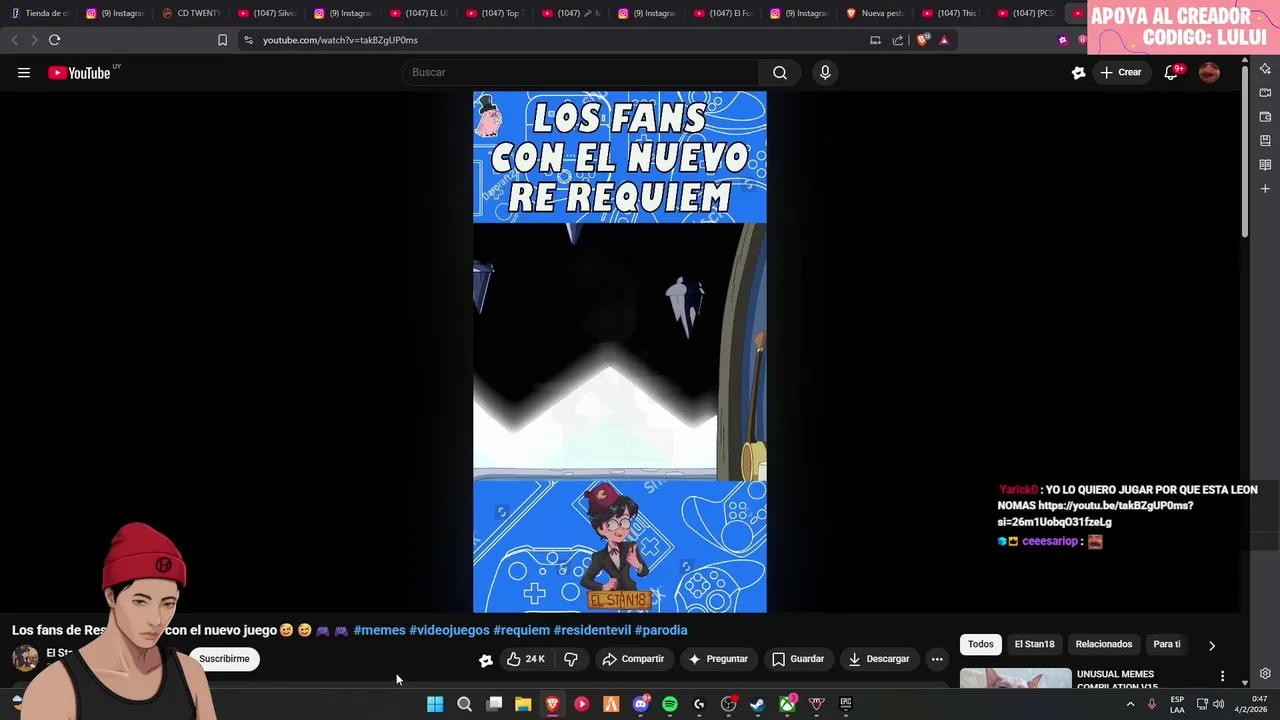Open Brave sidebar reading list icon
Screen dimensions: 1280x720
click(x=1265, y=165)
